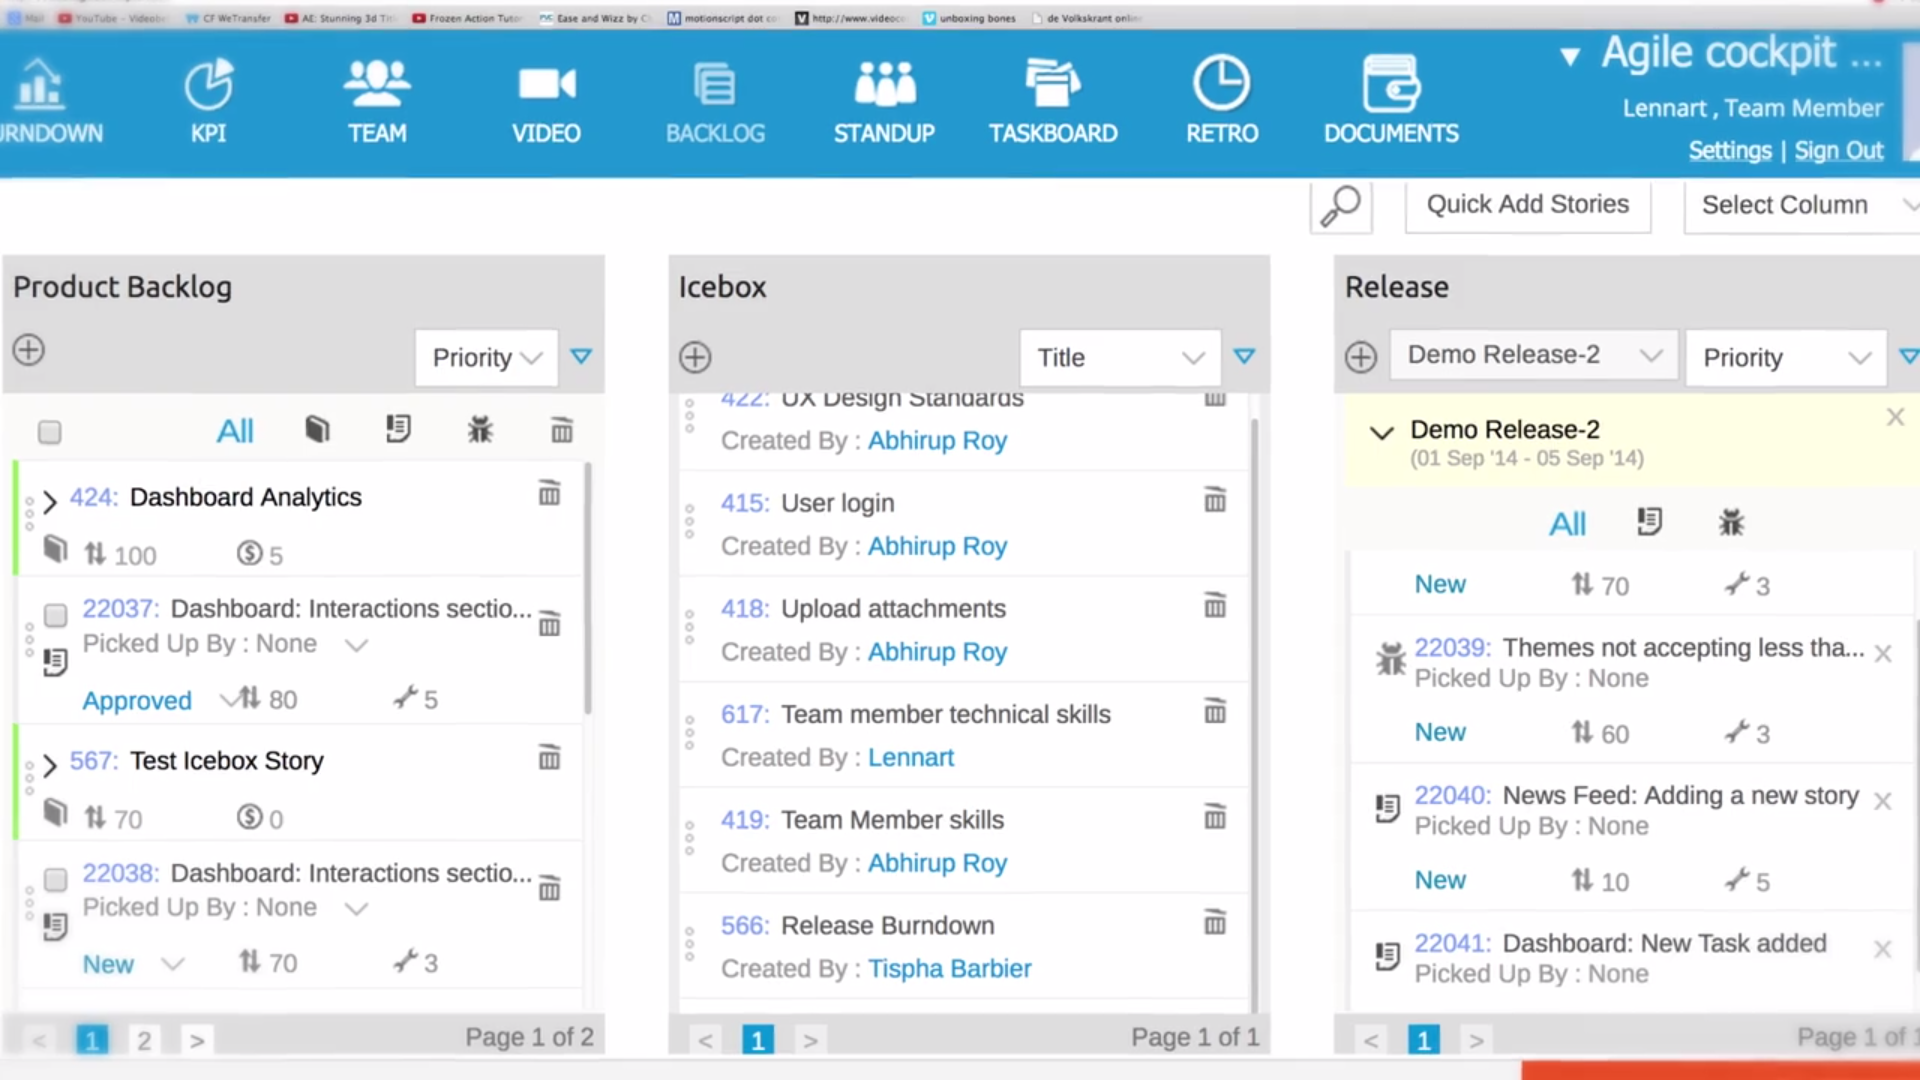Open the Icebox Title sort dropdown
This screenshot has width=1920, height=1080.
click(x=1120, y=357)
